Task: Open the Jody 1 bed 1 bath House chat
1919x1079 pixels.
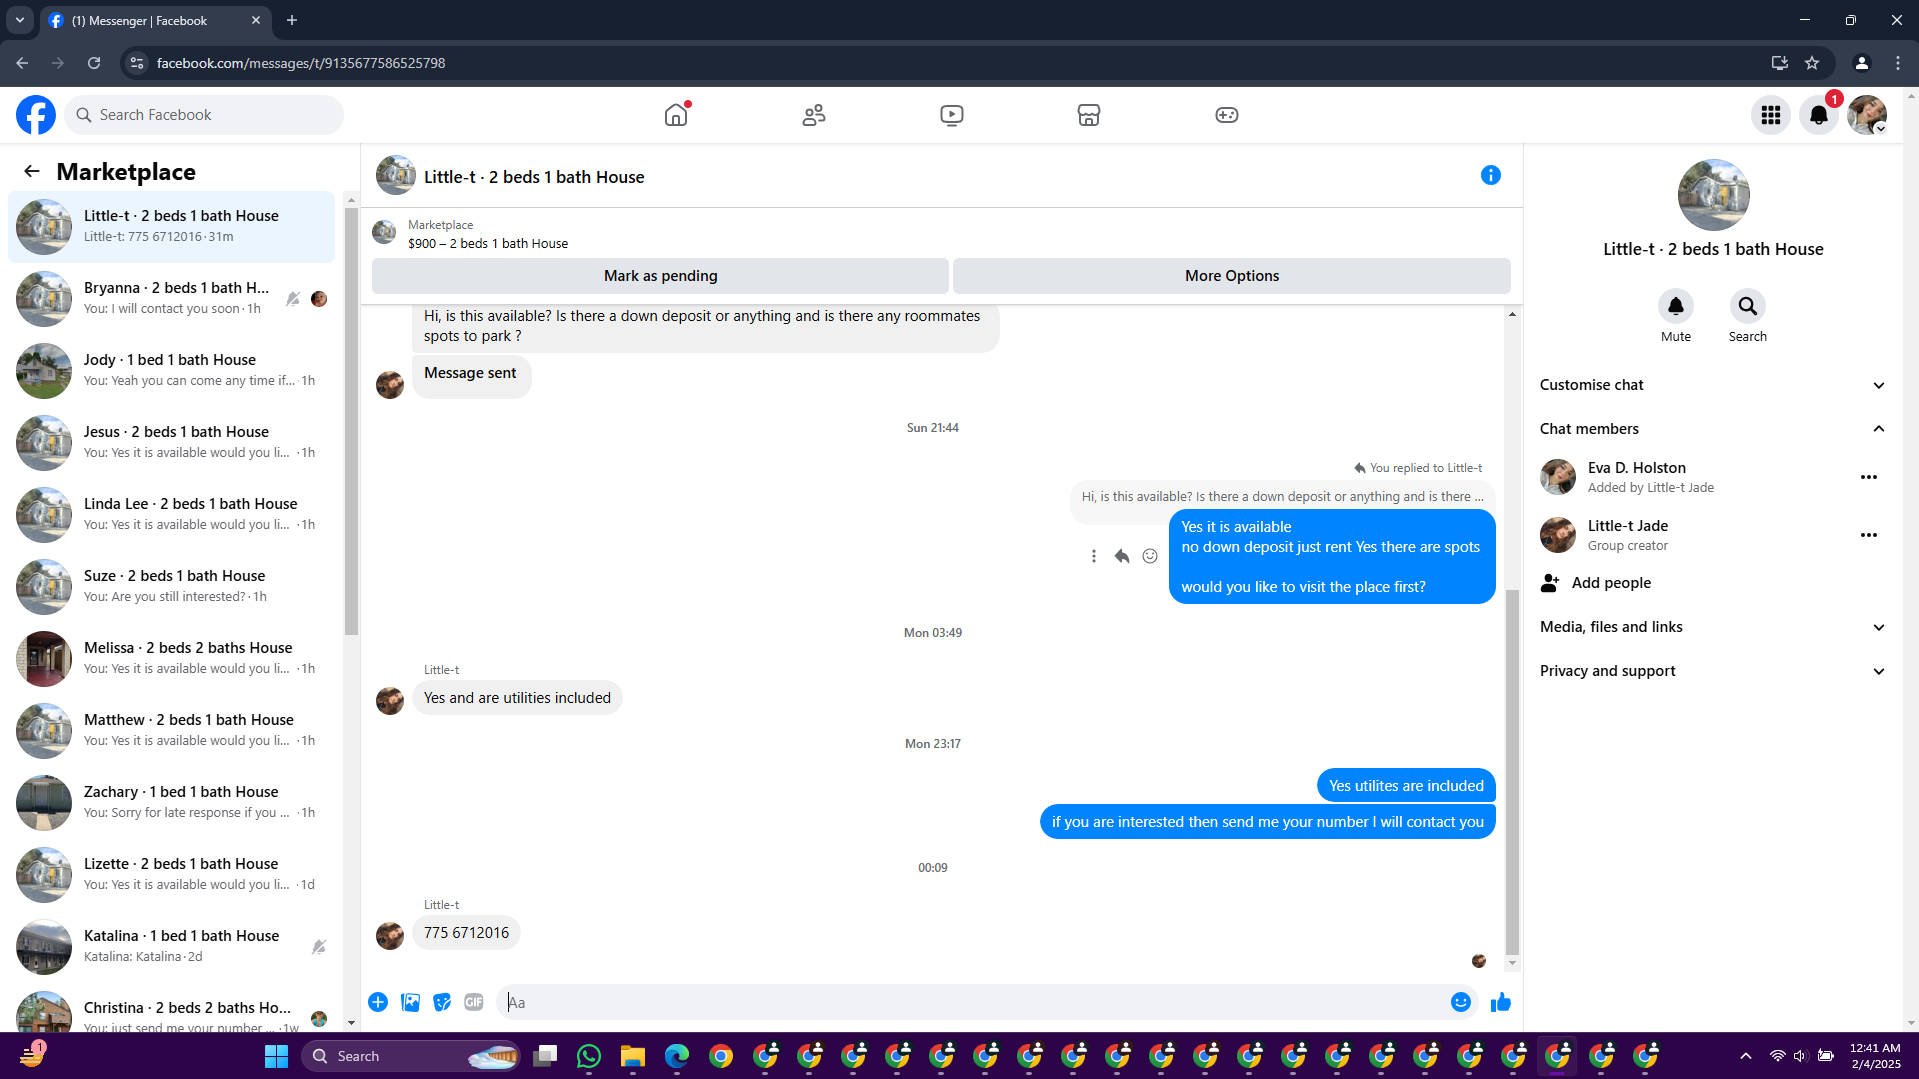Action: point(171,371)
